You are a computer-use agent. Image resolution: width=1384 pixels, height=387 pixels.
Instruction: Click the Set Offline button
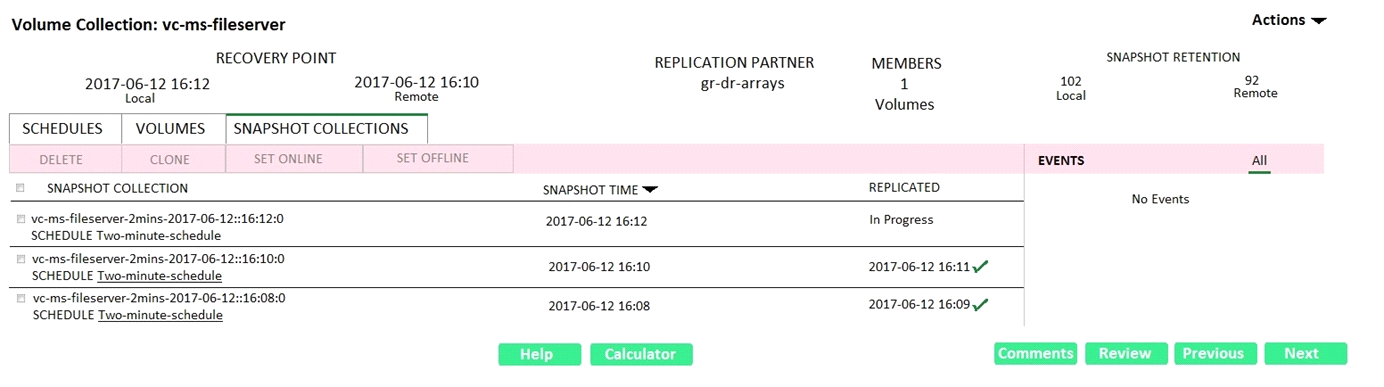coord(433,158)
